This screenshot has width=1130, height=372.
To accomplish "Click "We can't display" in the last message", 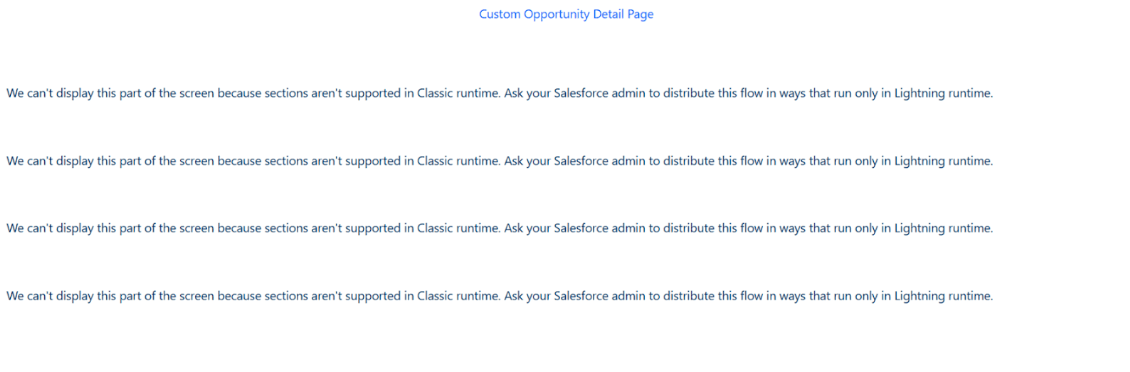I will click(50, 296).
